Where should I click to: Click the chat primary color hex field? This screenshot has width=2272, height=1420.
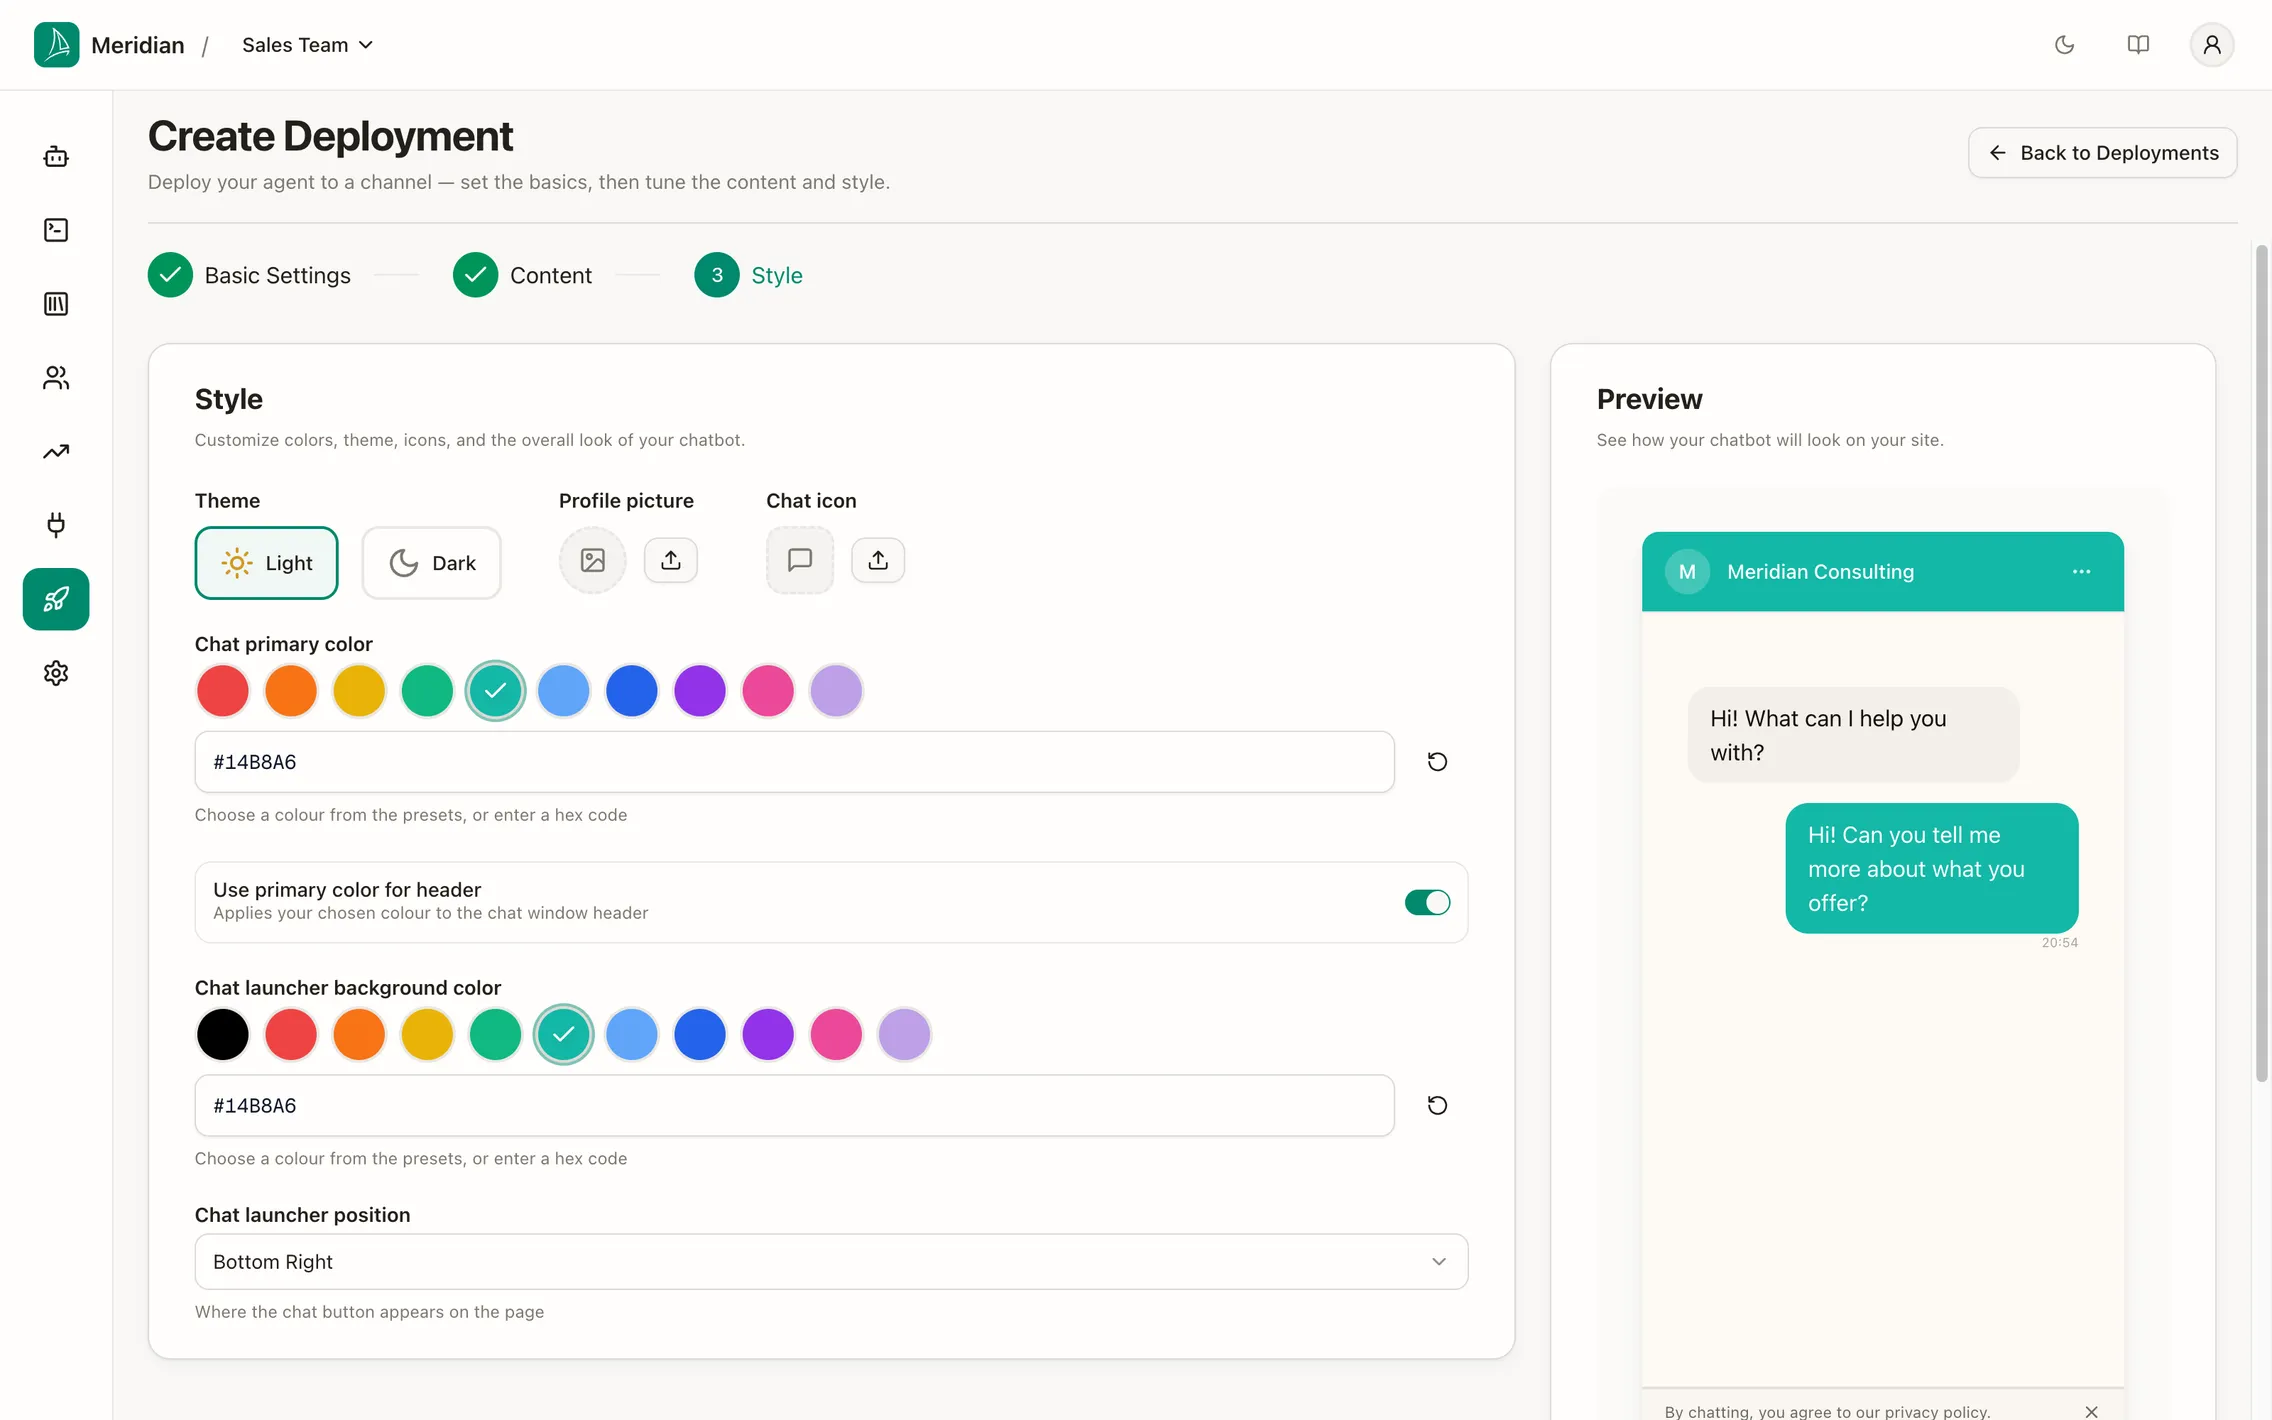(794, 762)
